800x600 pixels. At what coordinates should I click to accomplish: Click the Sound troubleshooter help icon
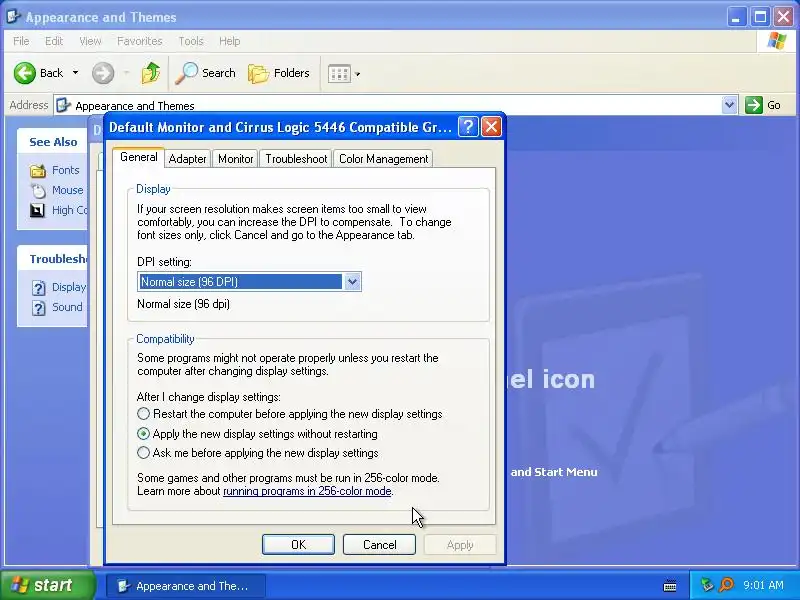pyautogui.click(x=38, y=308)
